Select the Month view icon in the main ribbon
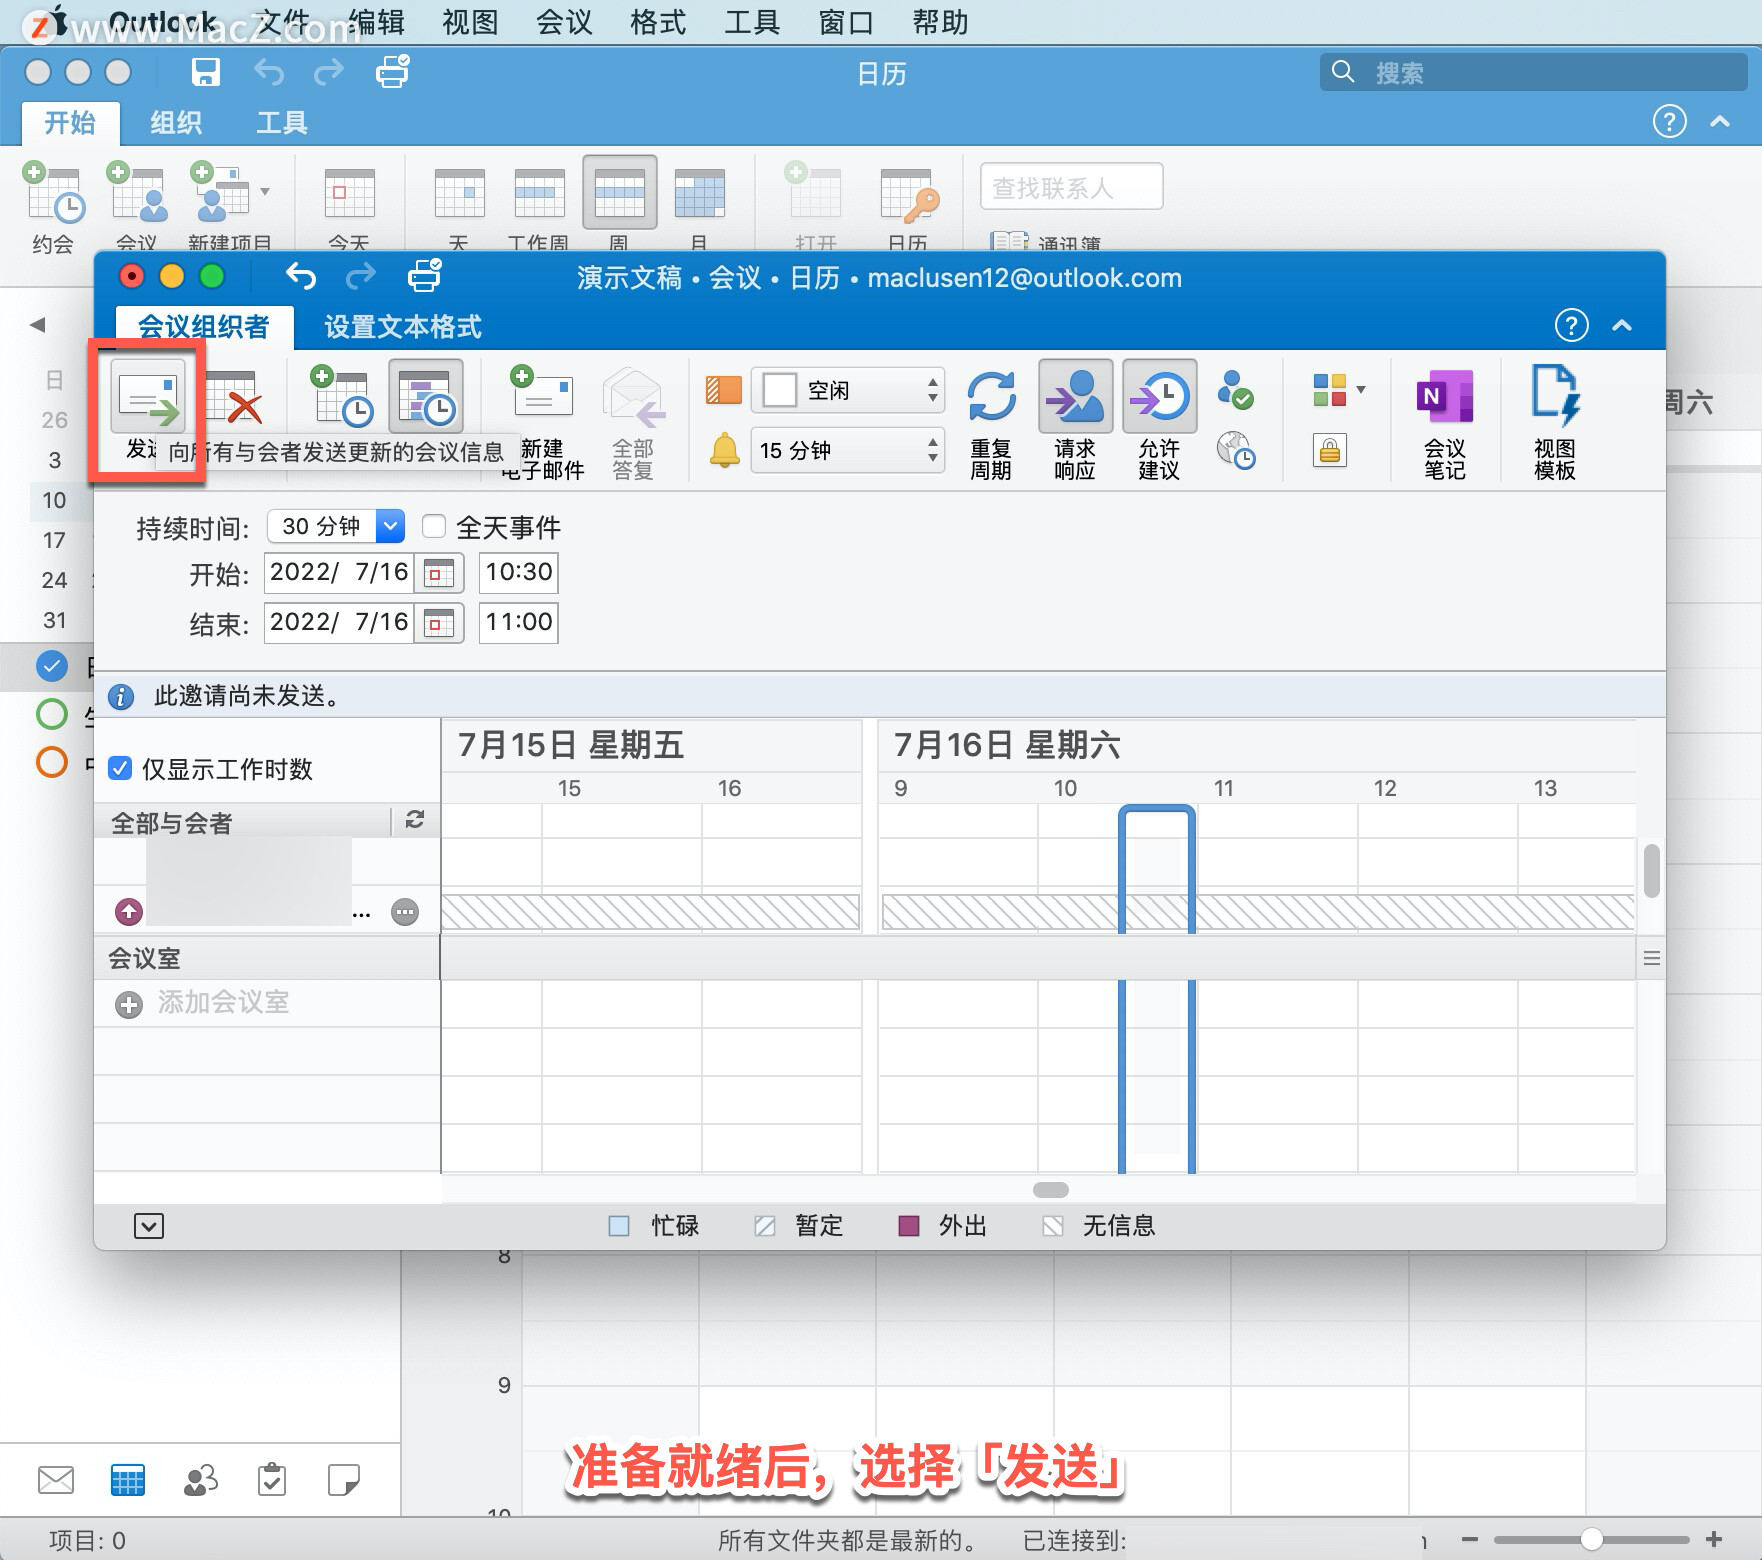1762x1560 pixels. pyautogui.click(x=699, y=193)
